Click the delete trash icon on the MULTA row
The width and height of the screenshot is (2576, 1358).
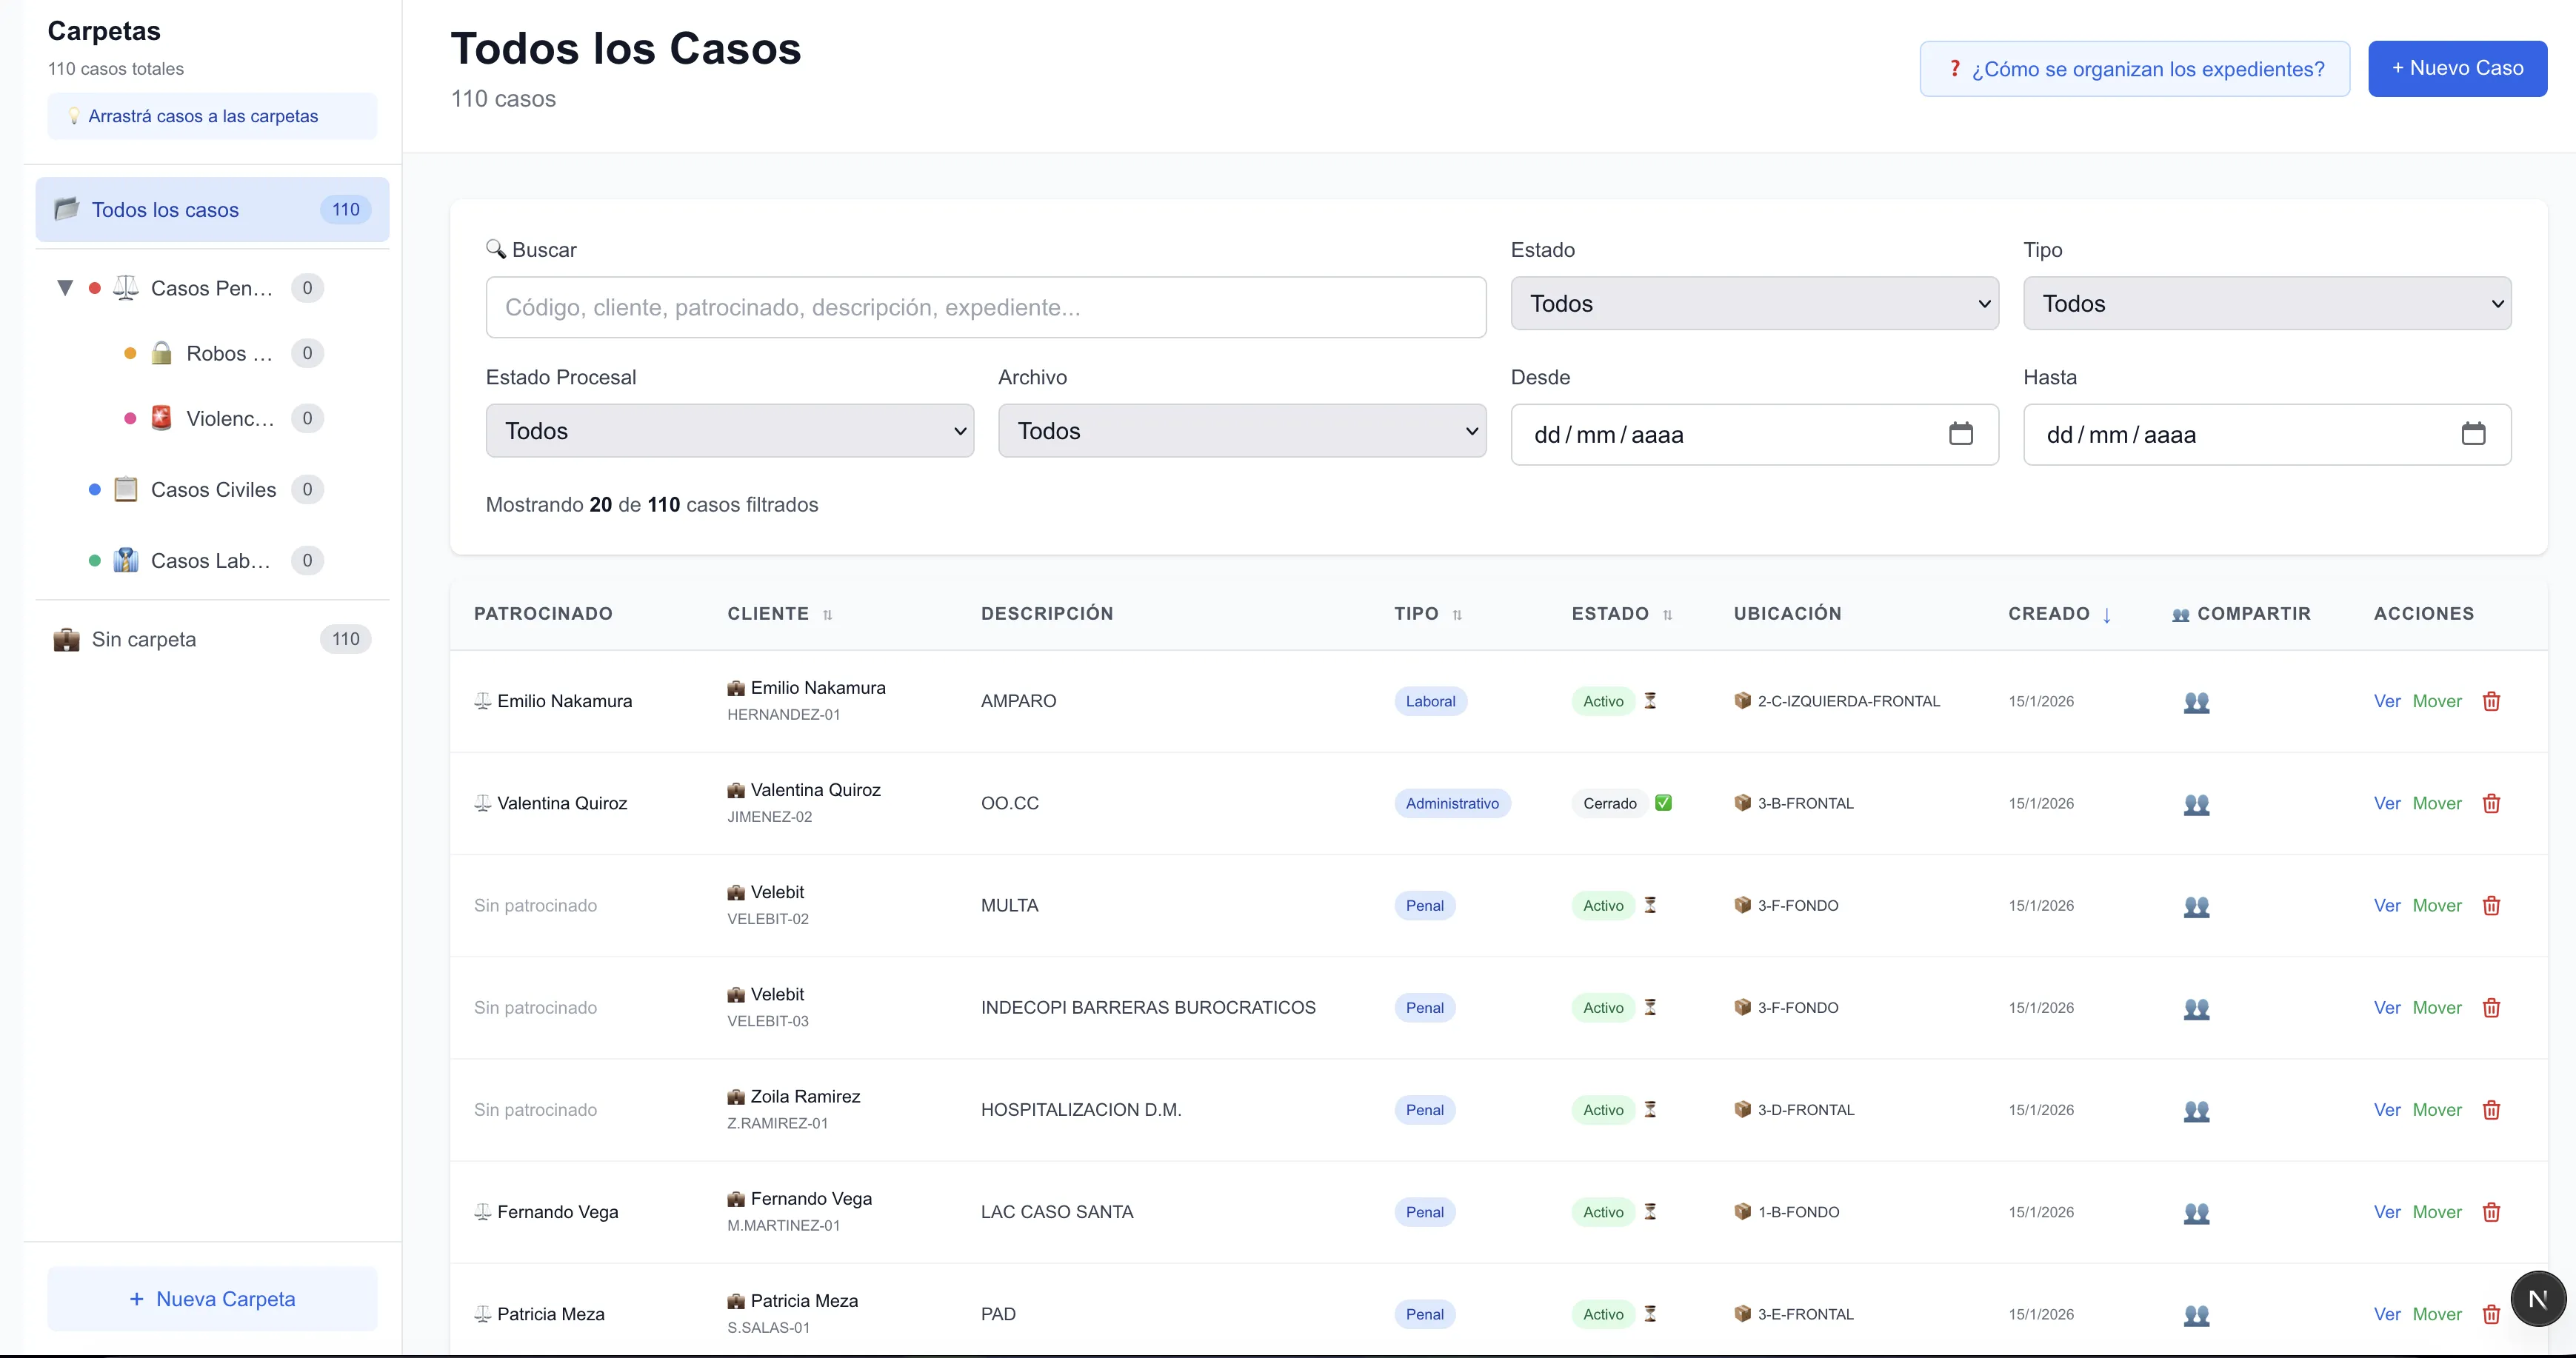point(2491,905)
